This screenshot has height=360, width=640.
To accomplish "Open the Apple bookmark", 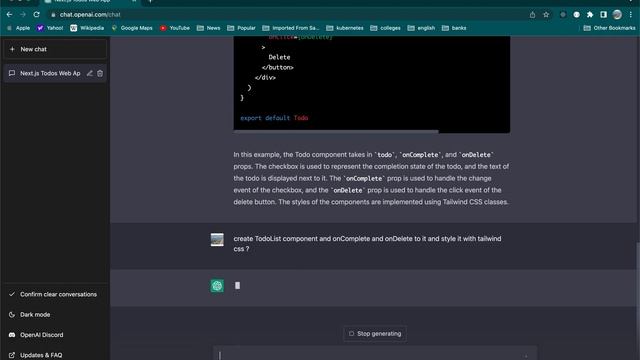I will tap(18, 28).
